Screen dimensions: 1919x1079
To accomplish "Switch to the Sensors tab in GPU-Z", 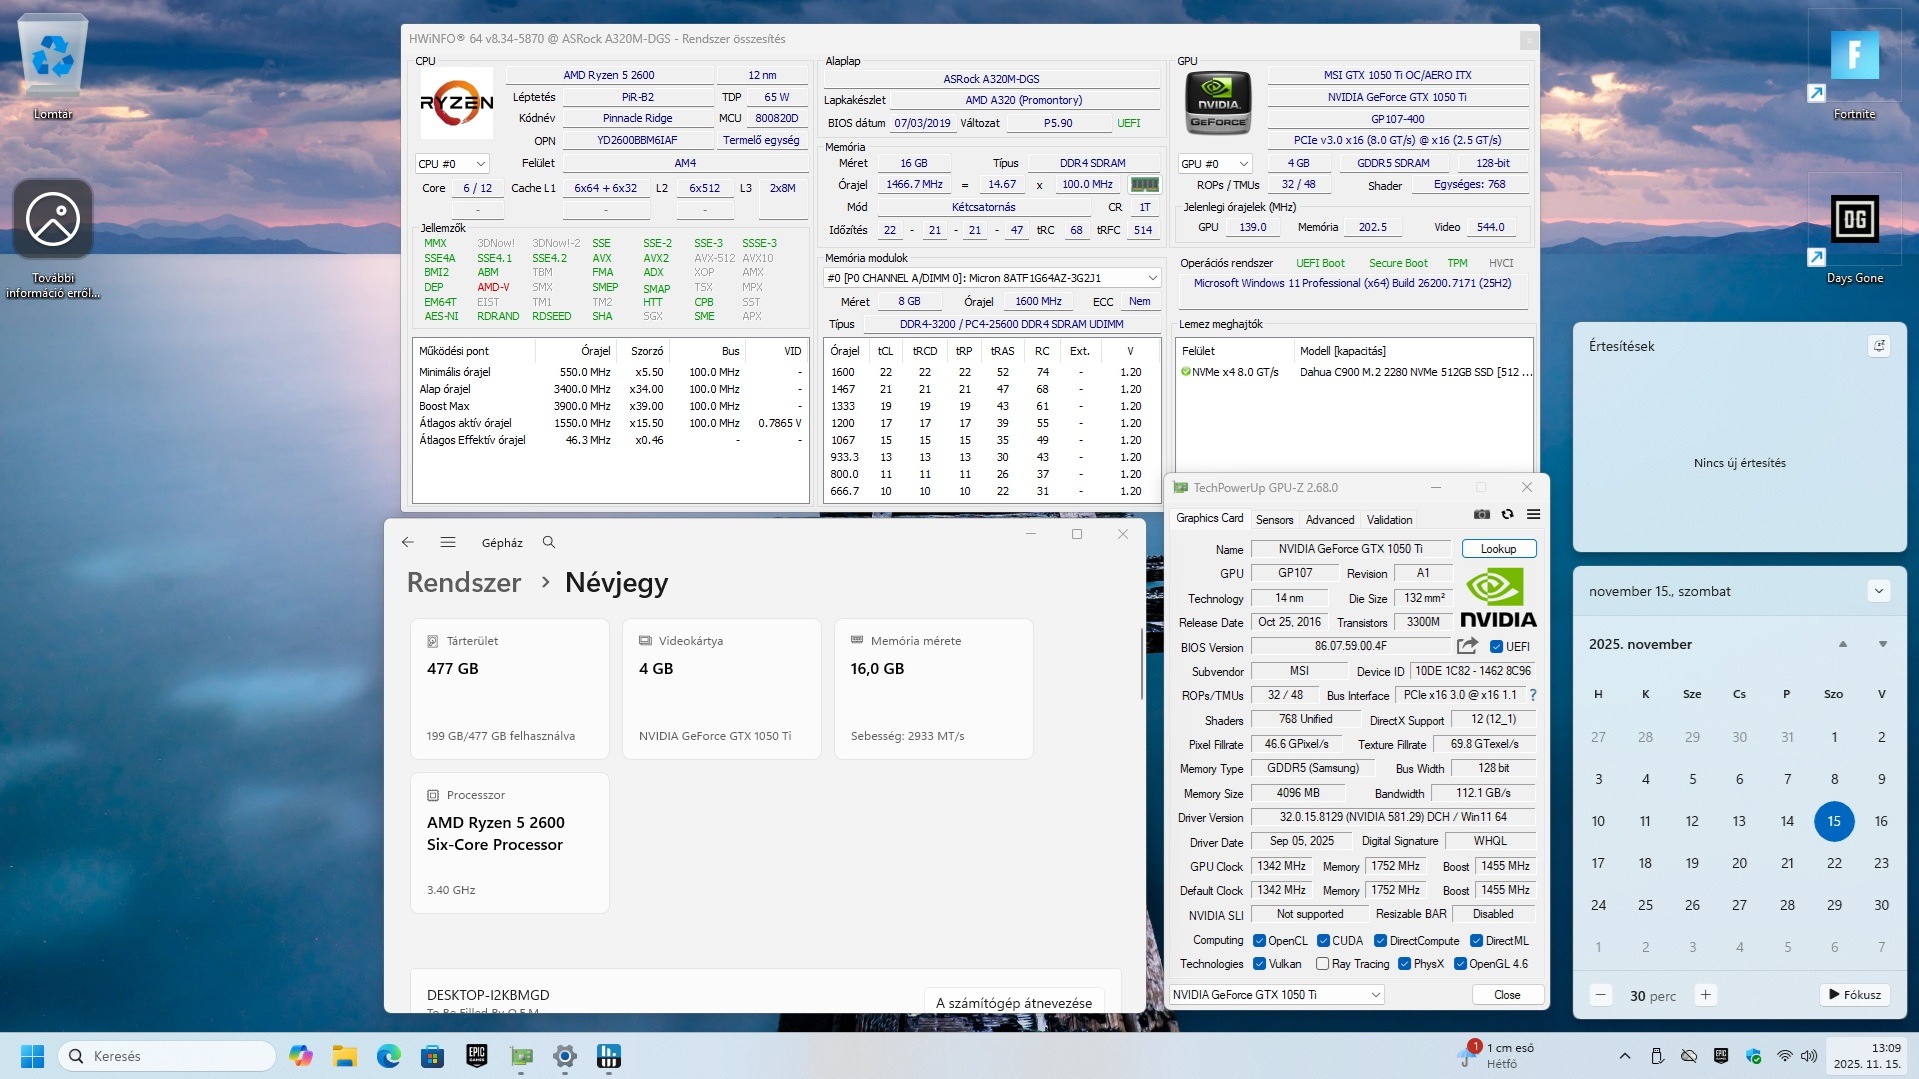I will [x=1274, y=520].
